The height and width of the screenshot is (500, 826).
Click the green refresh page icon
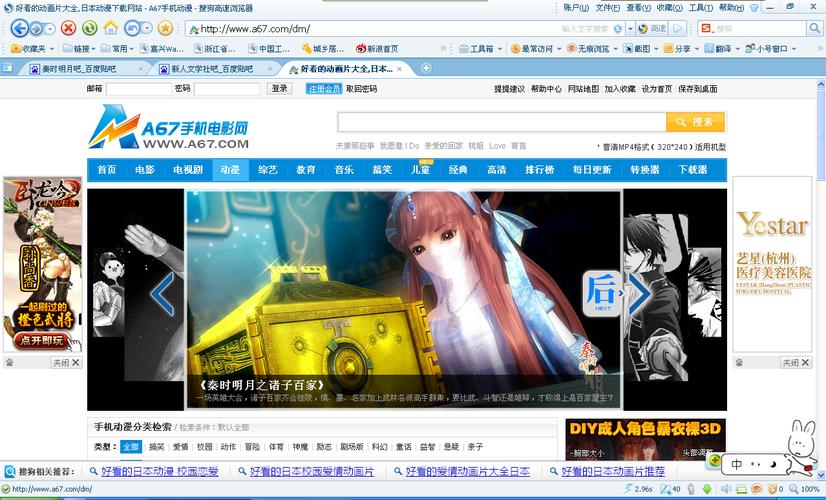coord(89,28)
